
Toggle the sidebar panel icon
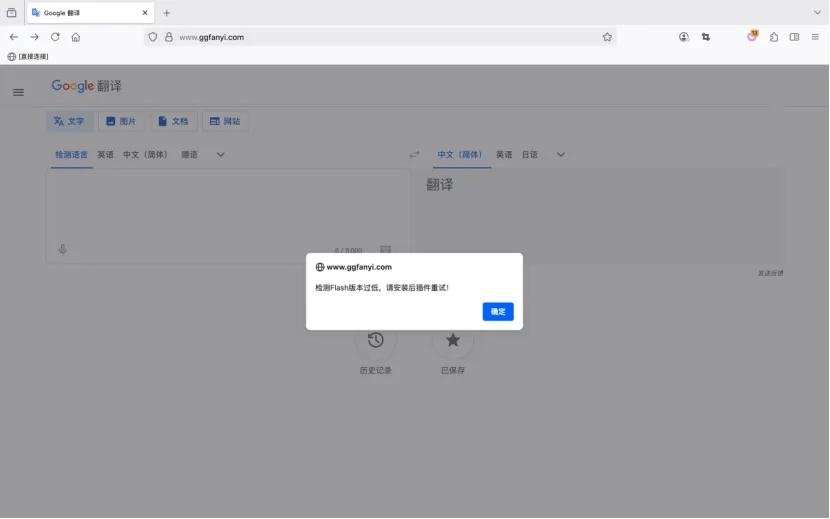795,37
